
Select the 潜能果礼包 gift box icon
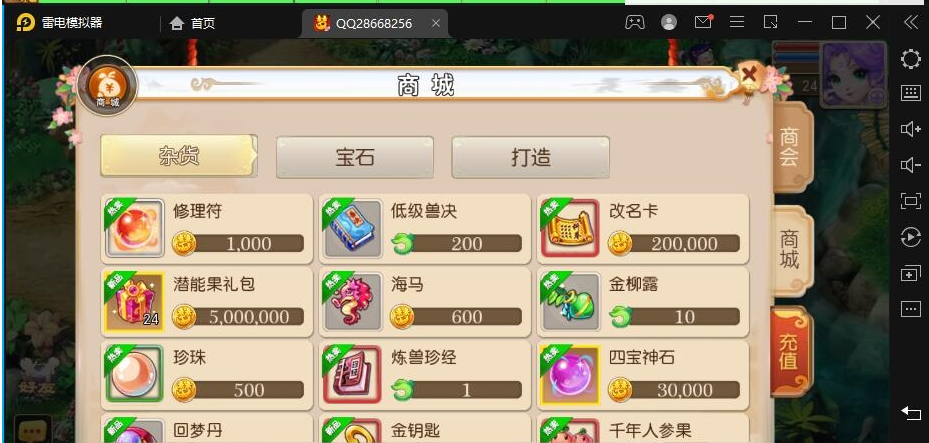(x=134, y=301)
